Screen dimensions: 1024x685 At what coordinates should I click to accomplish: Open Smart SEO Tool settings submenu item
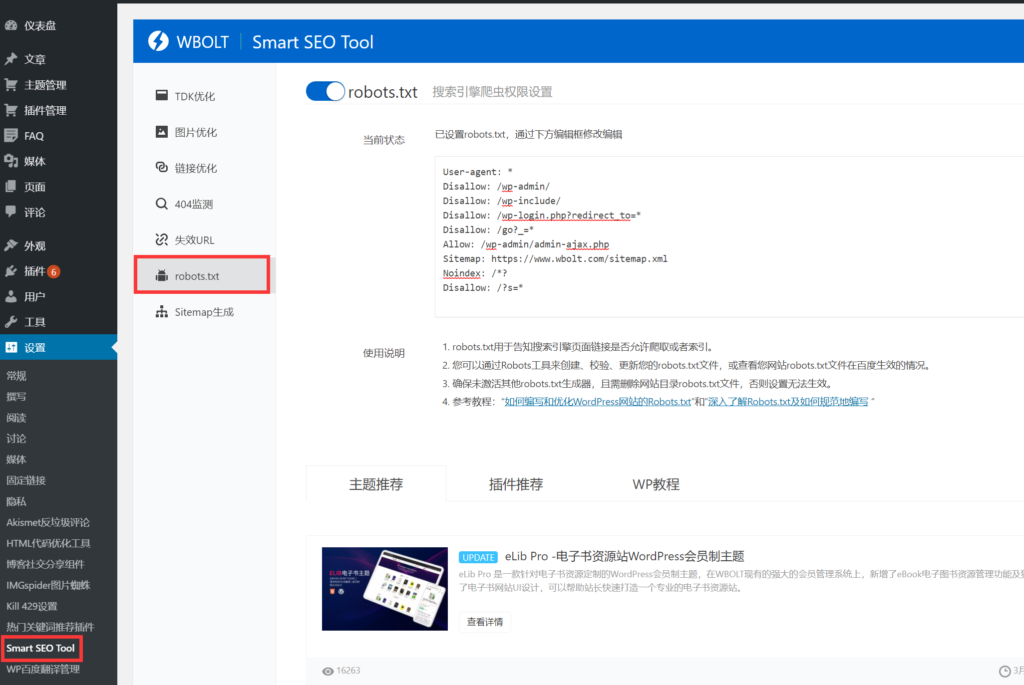coord(41,648)
